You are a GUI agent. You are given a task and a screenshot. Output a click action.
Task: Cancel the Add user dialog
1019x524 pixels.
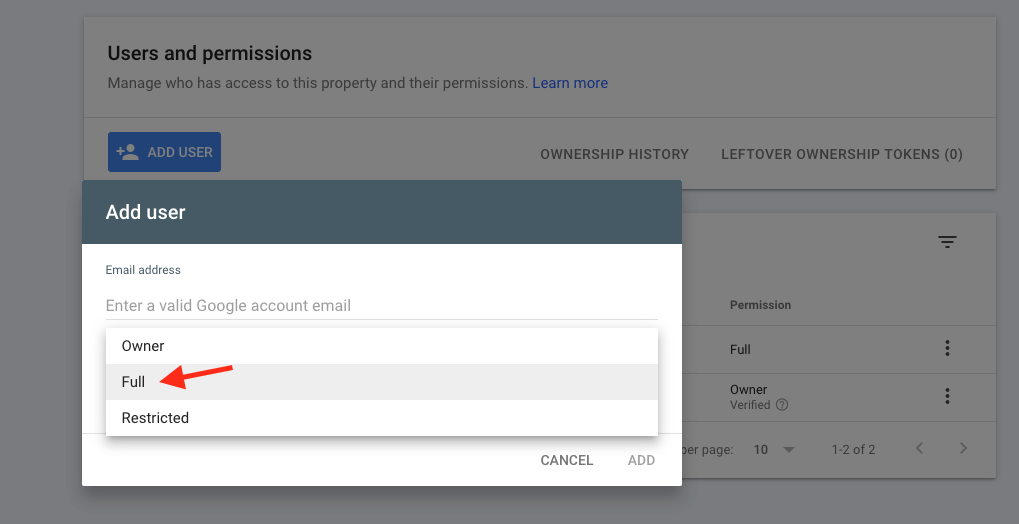click(567, 460)
